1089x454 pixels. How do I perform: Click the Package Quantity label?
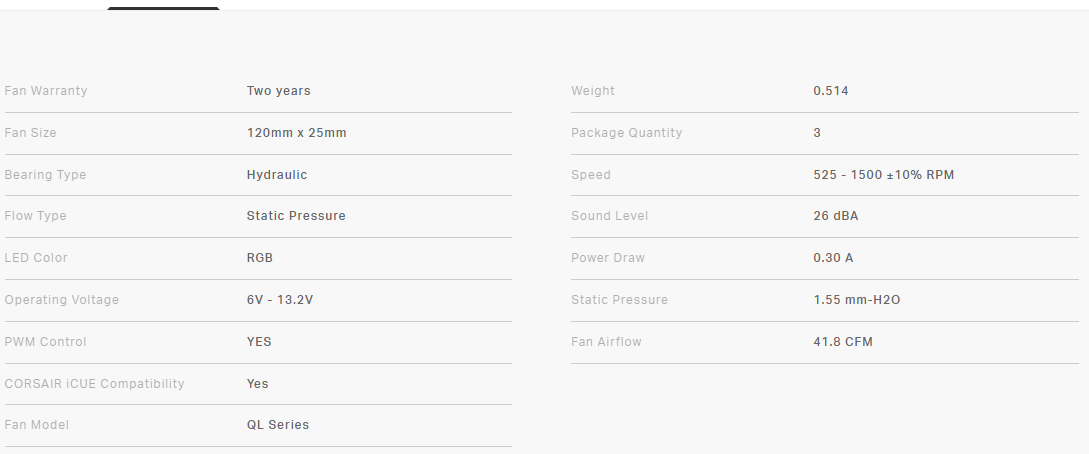[626, 133]
